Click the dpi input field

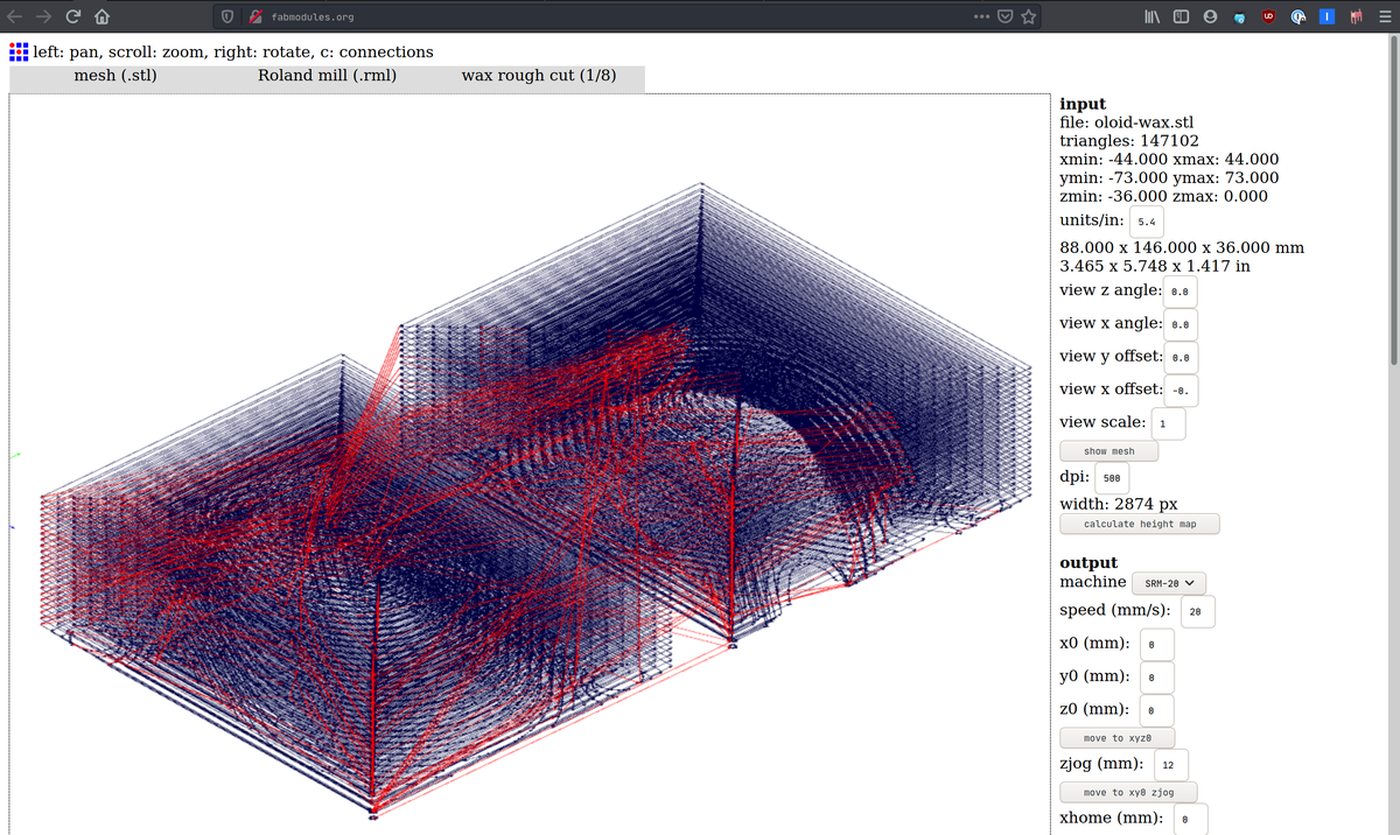click(1112, 478)
